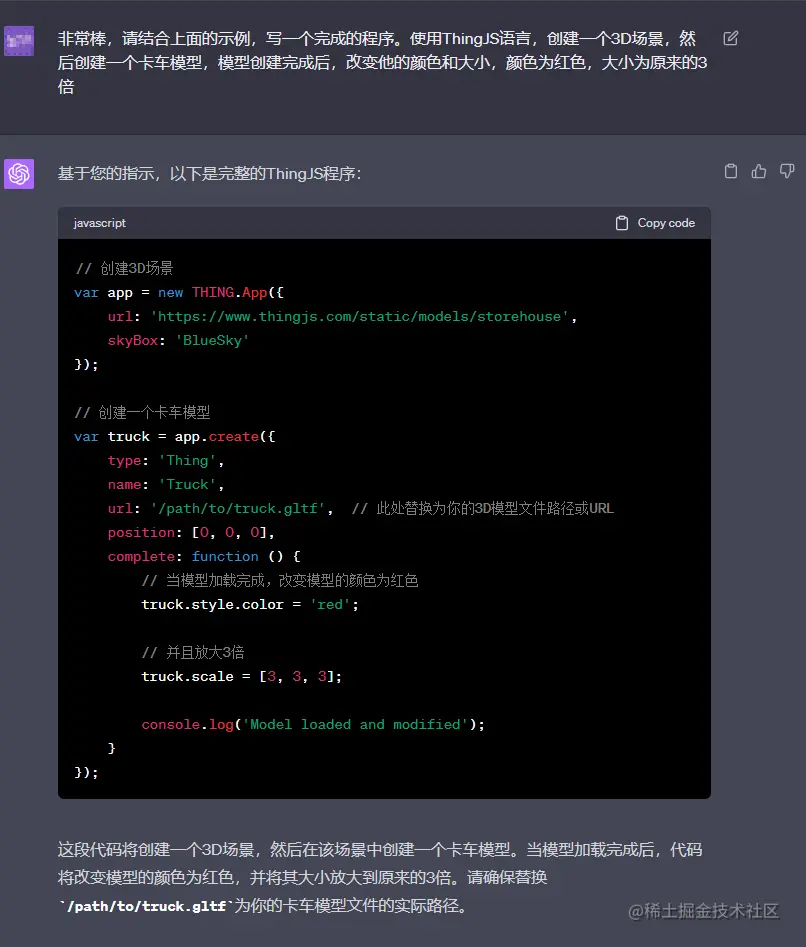Click the explanation paragraph 这段代码将创建一个3D场景
The height and width of the screenshot is (947, 806).
(x=380, y=878)
